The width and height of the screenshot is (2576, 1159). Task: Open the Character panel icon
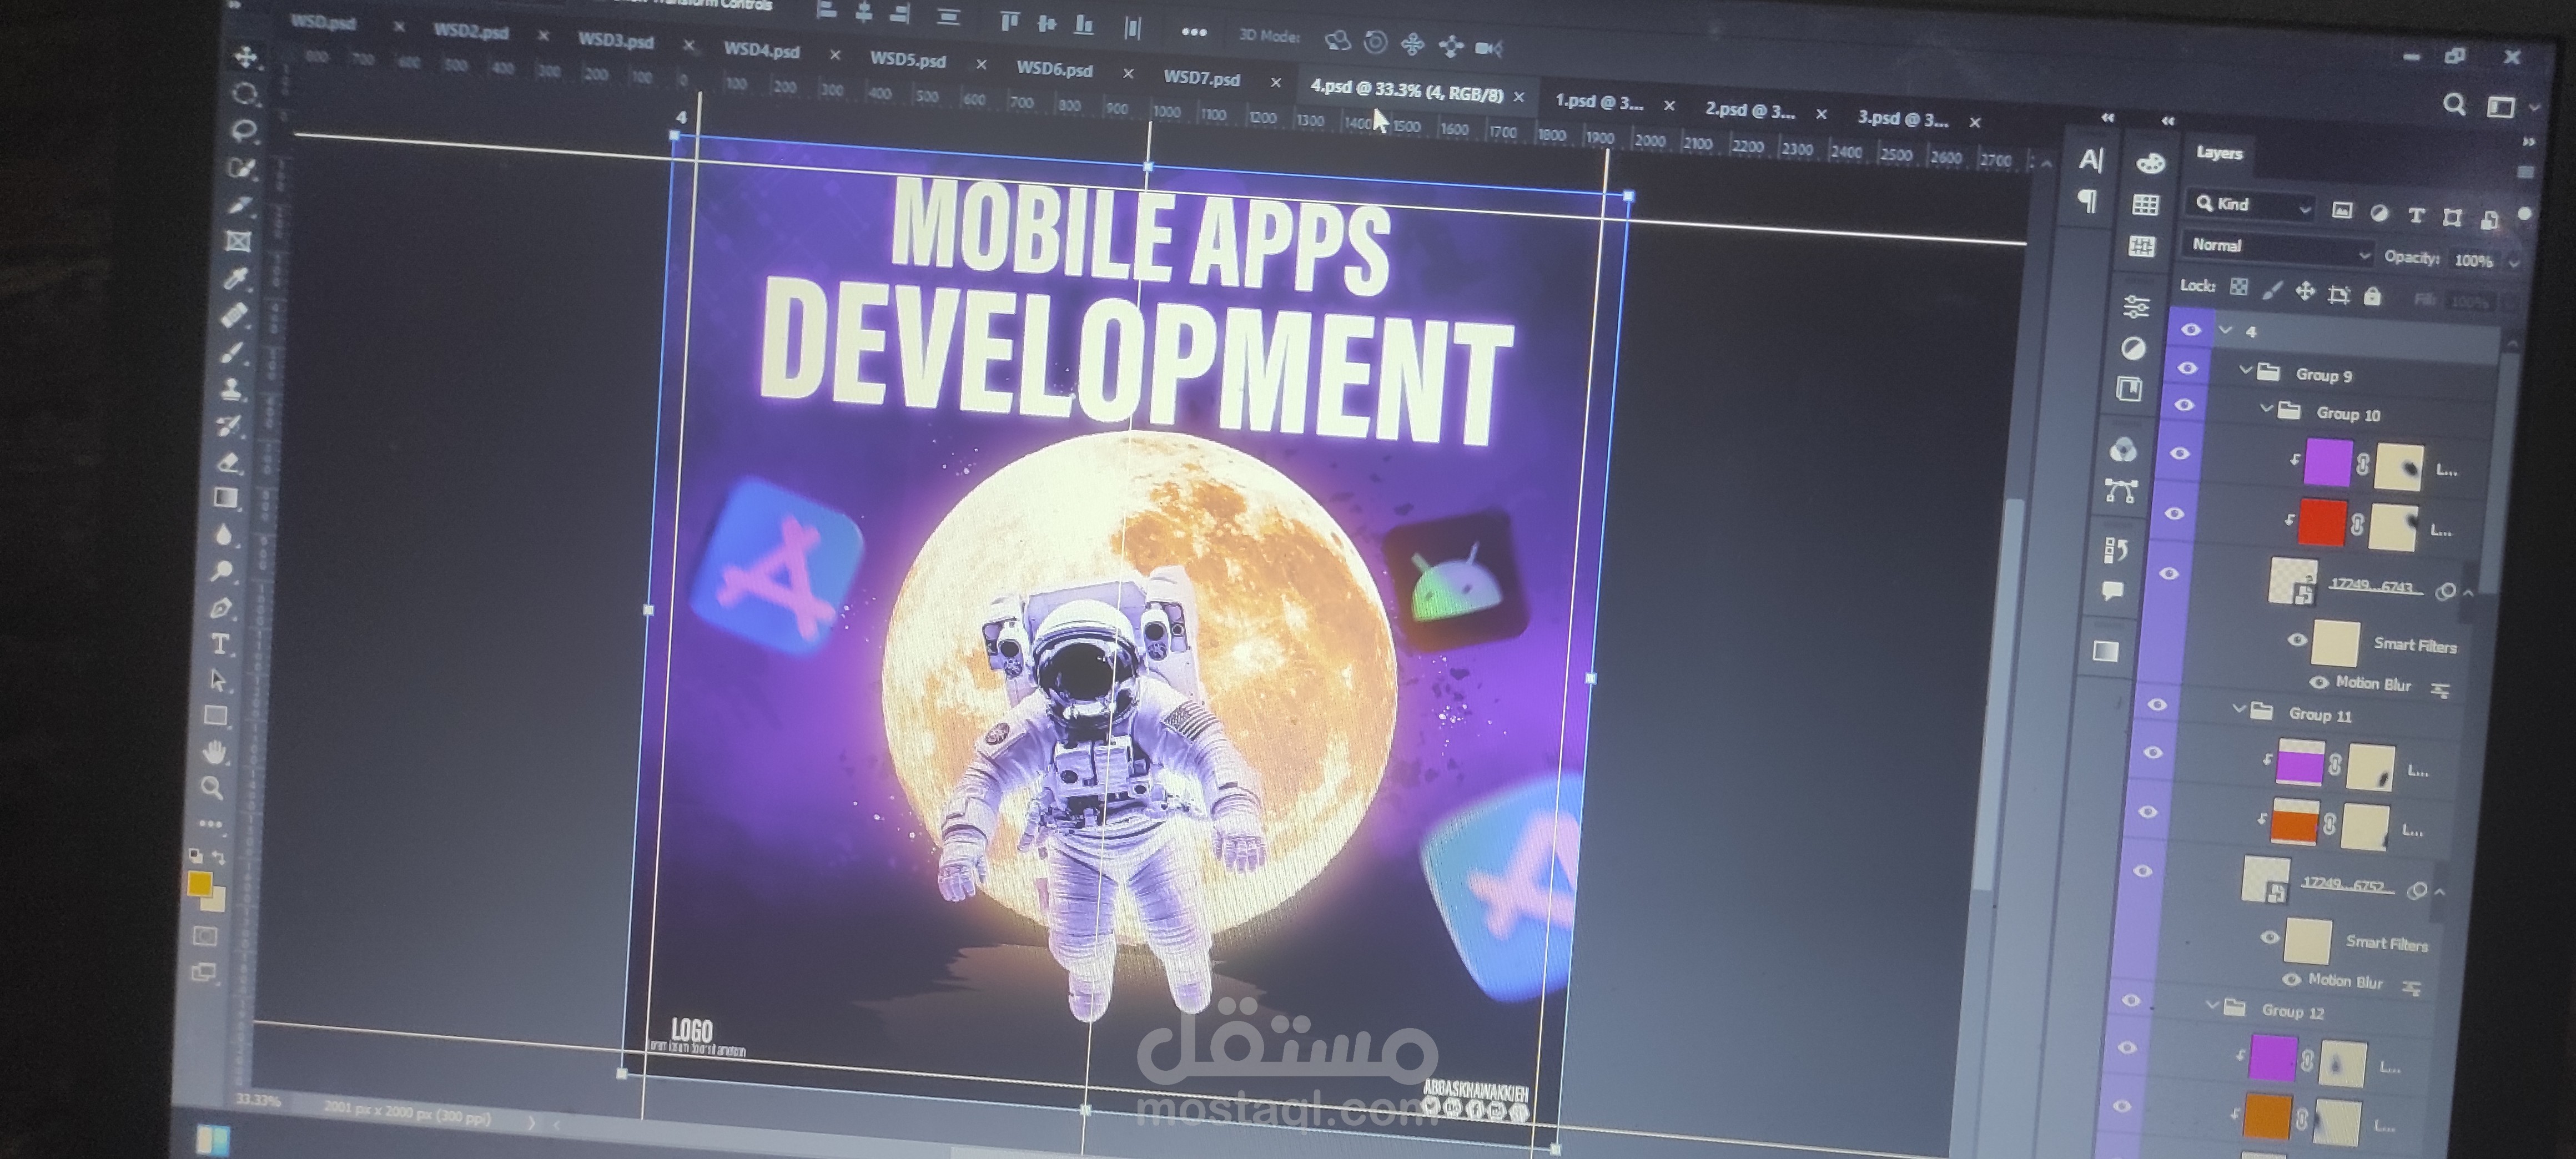click(2091, 160)
